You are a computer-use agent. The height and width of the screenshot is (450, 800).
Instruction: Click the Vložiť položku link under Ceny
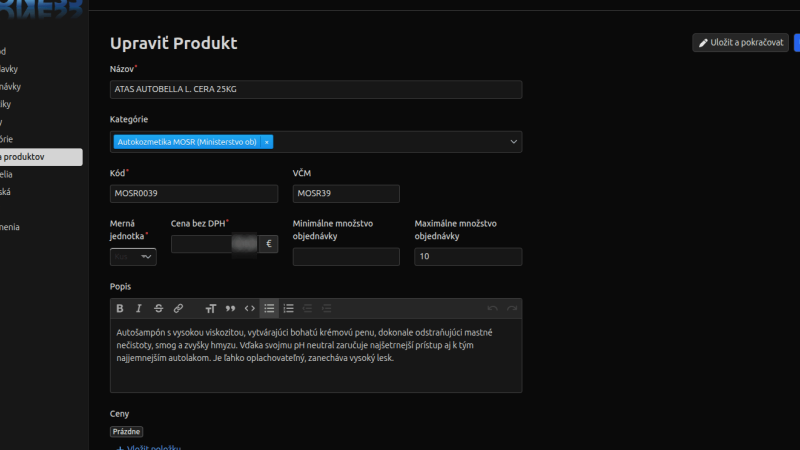click(148, 447)
